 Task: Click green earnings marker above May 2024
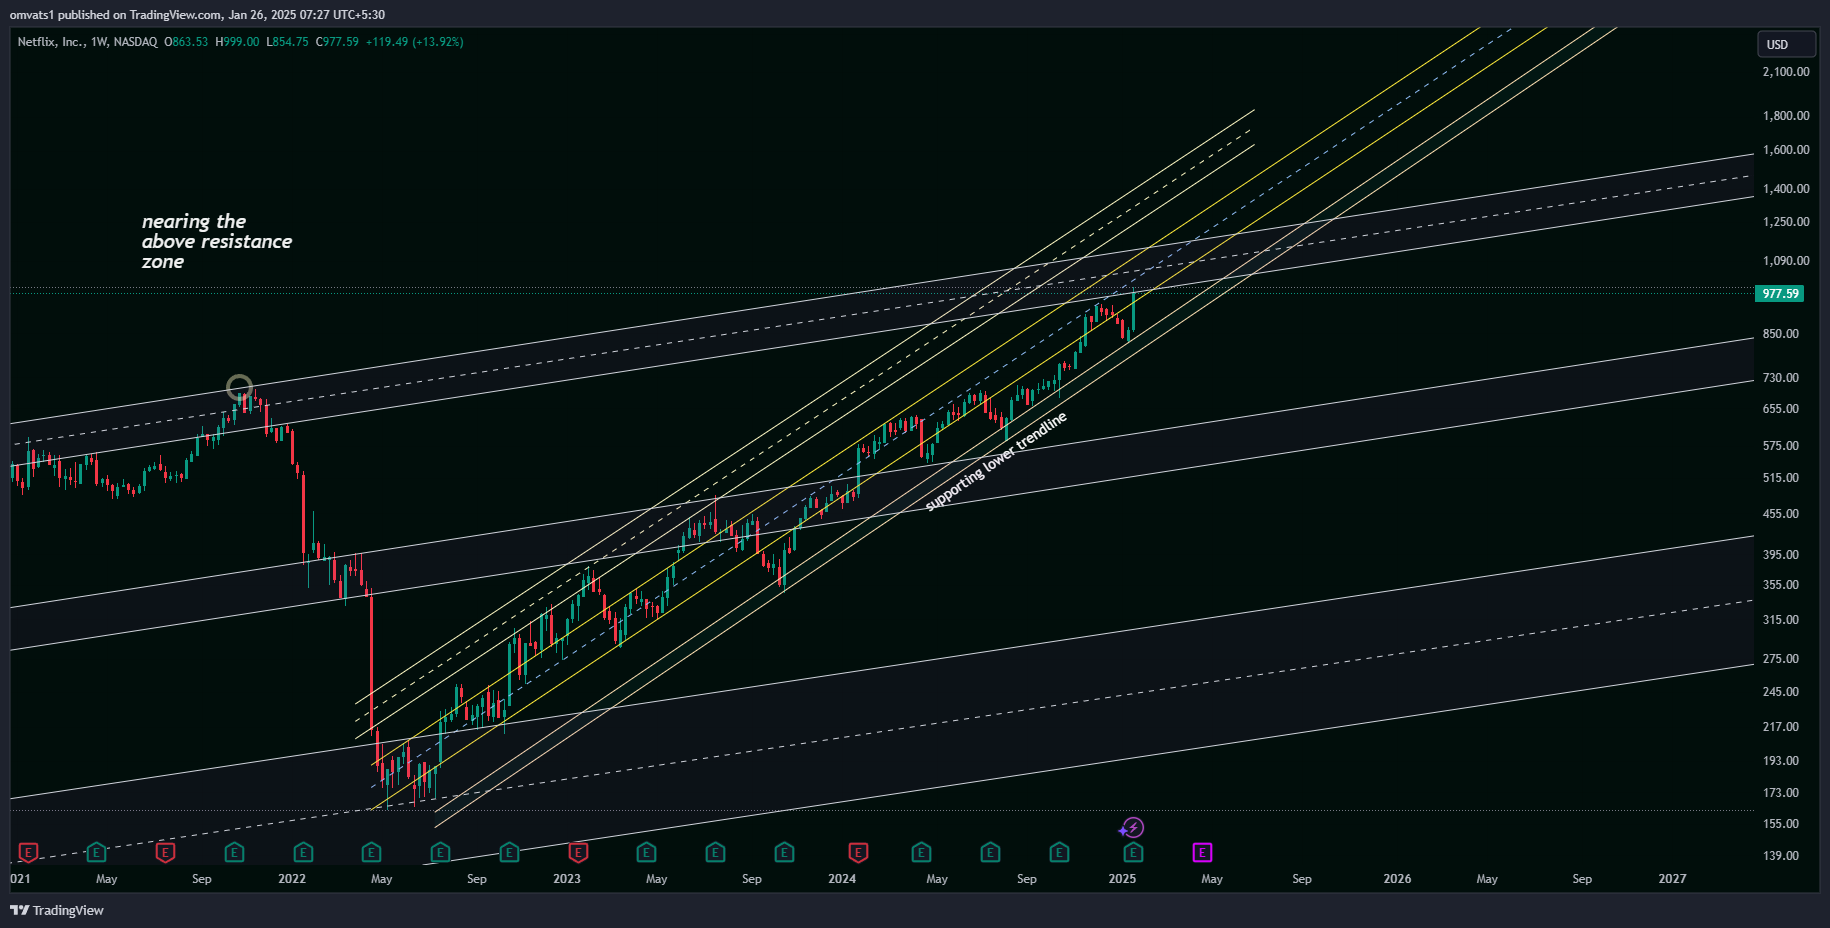pos(921,853)
